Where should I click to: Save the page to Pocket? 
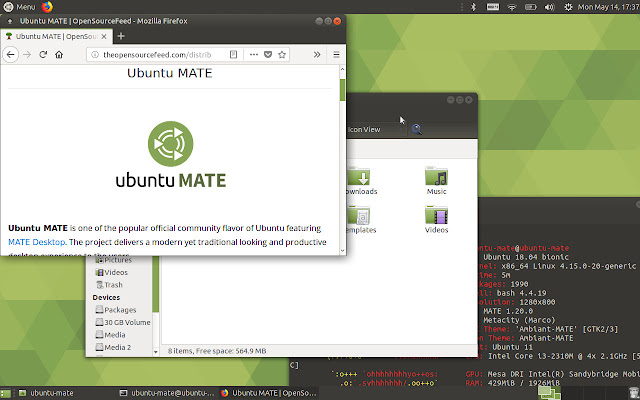click(x=268, y=54)
